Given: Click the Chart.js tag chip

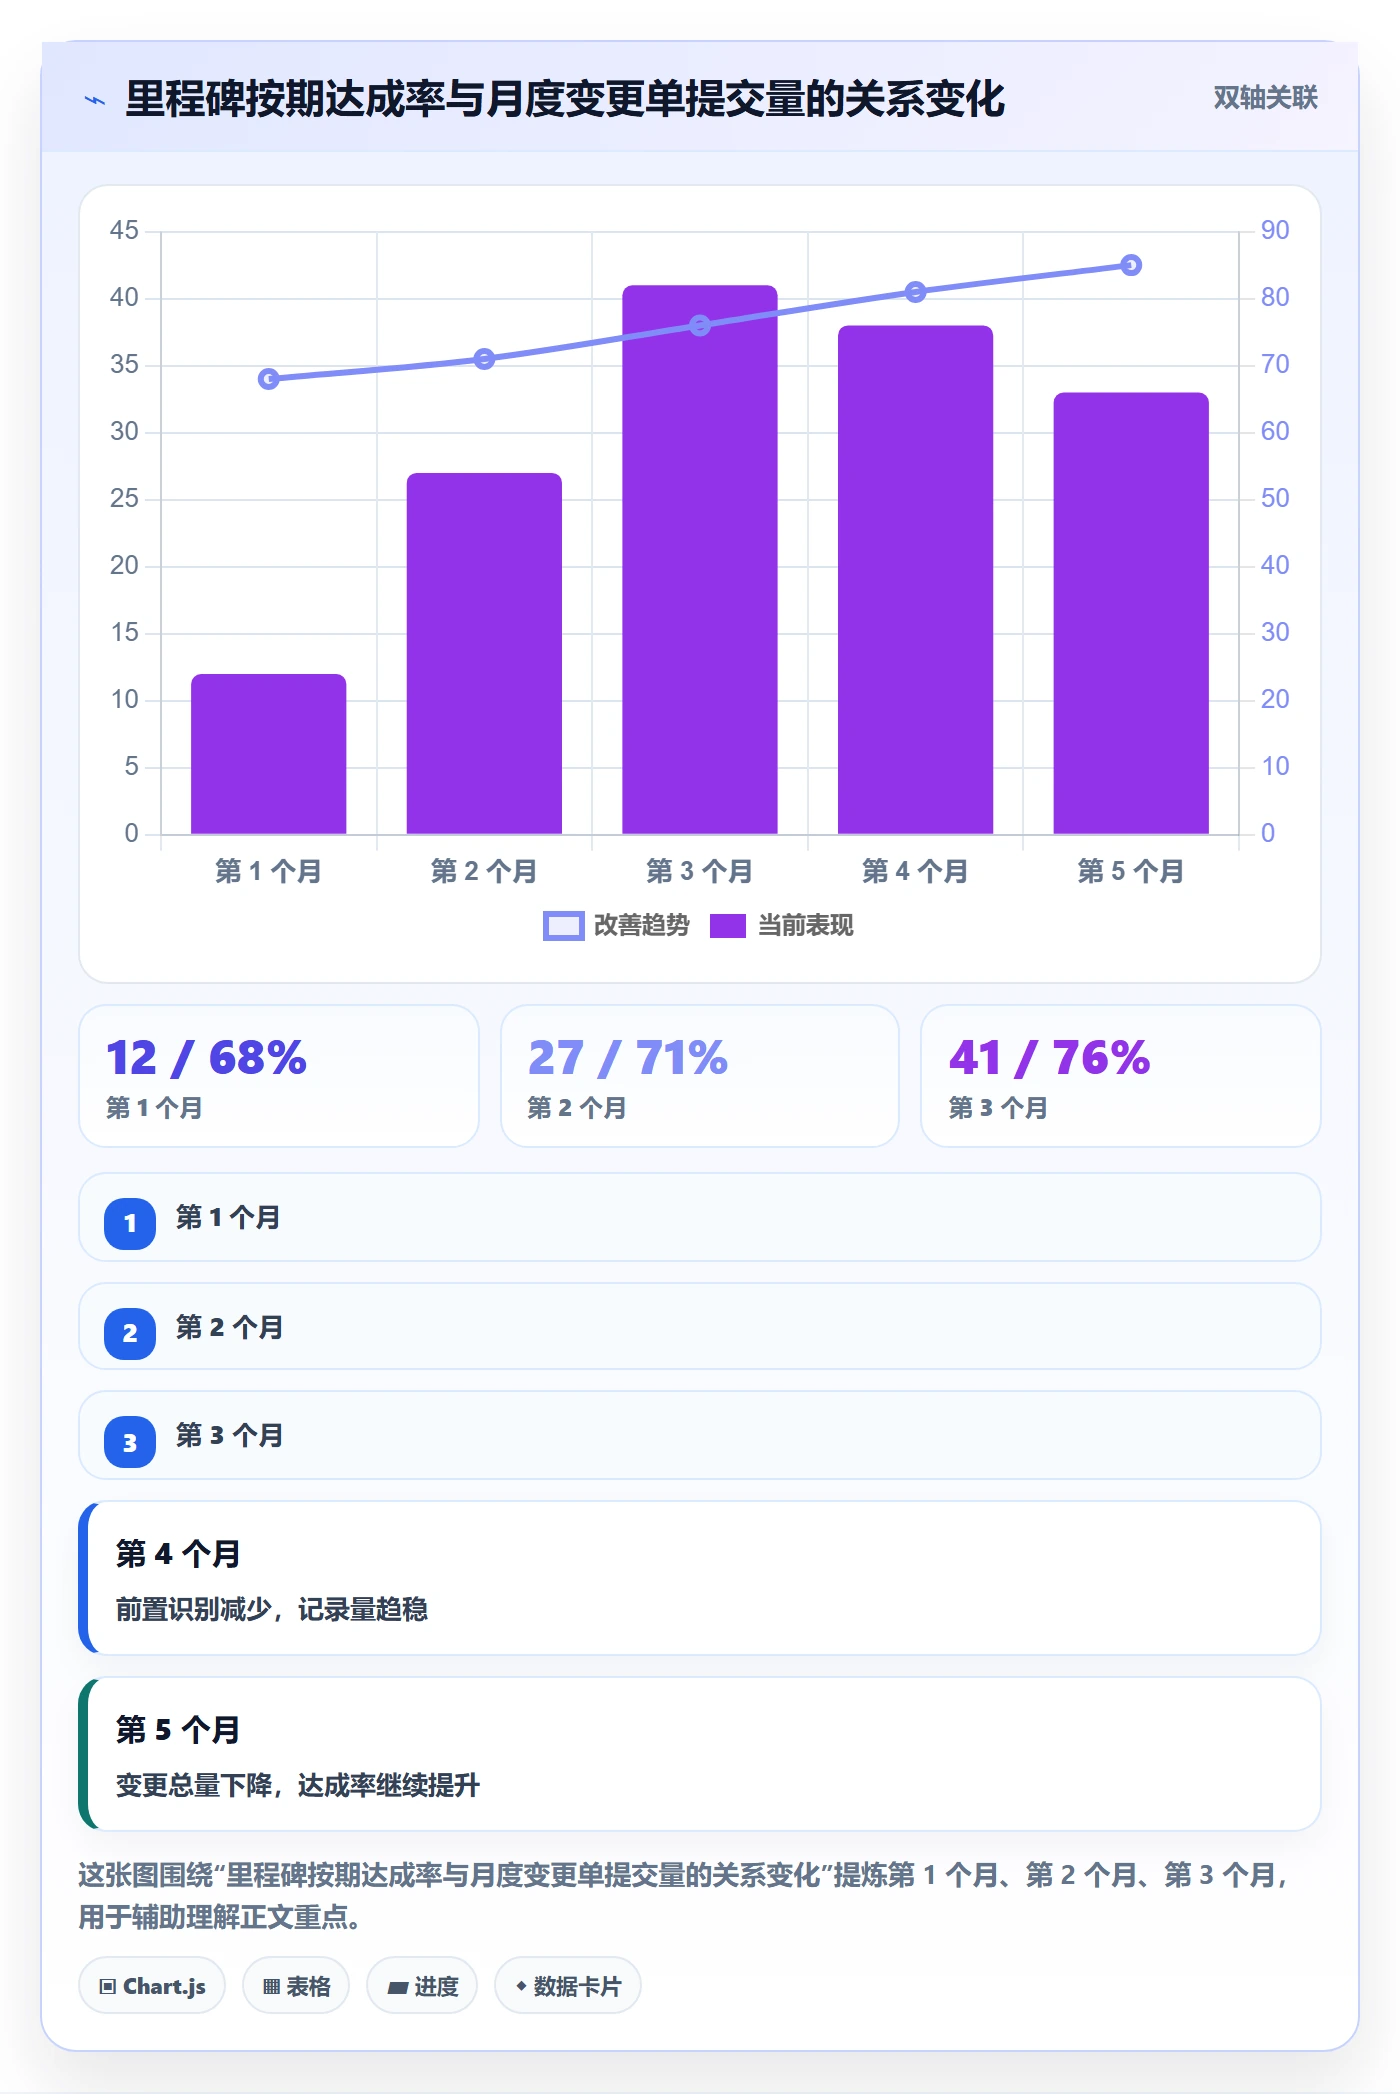Looking at the screenshot, I should click(x=152, y=1986).
